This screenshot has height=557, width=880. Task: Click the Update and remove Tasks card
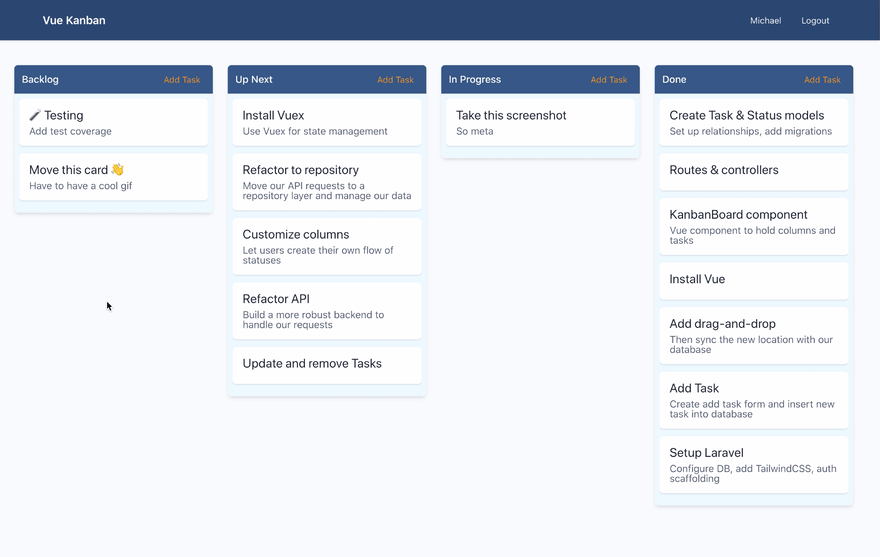327,364
